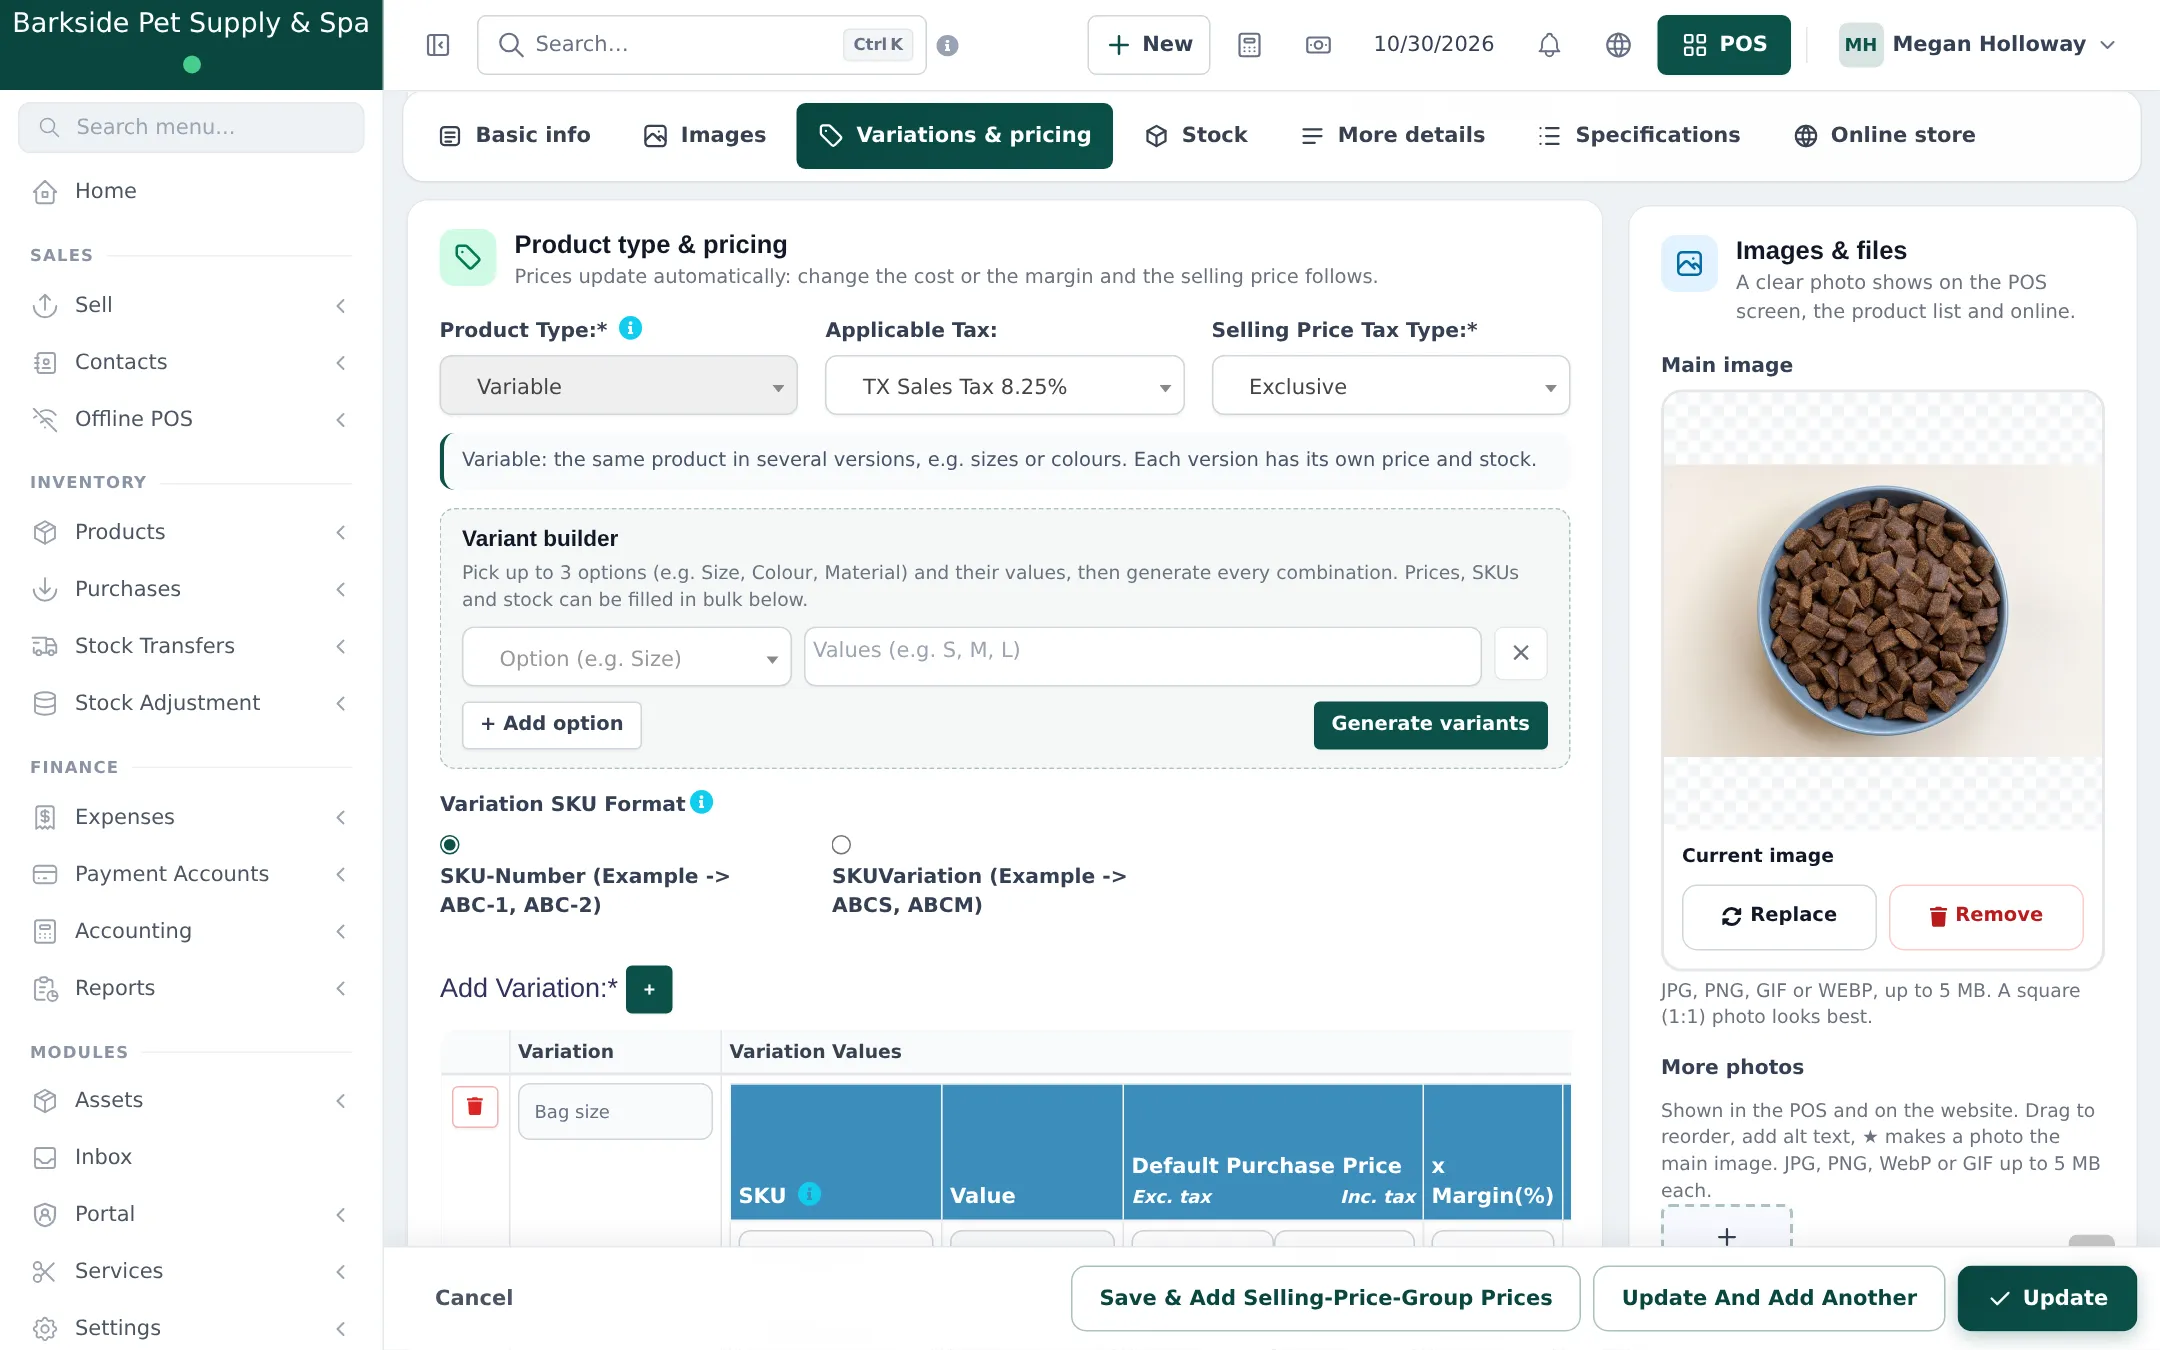2160x1350 pixels.
Task: Click Generate variants button
Action: coord(1430,724)
